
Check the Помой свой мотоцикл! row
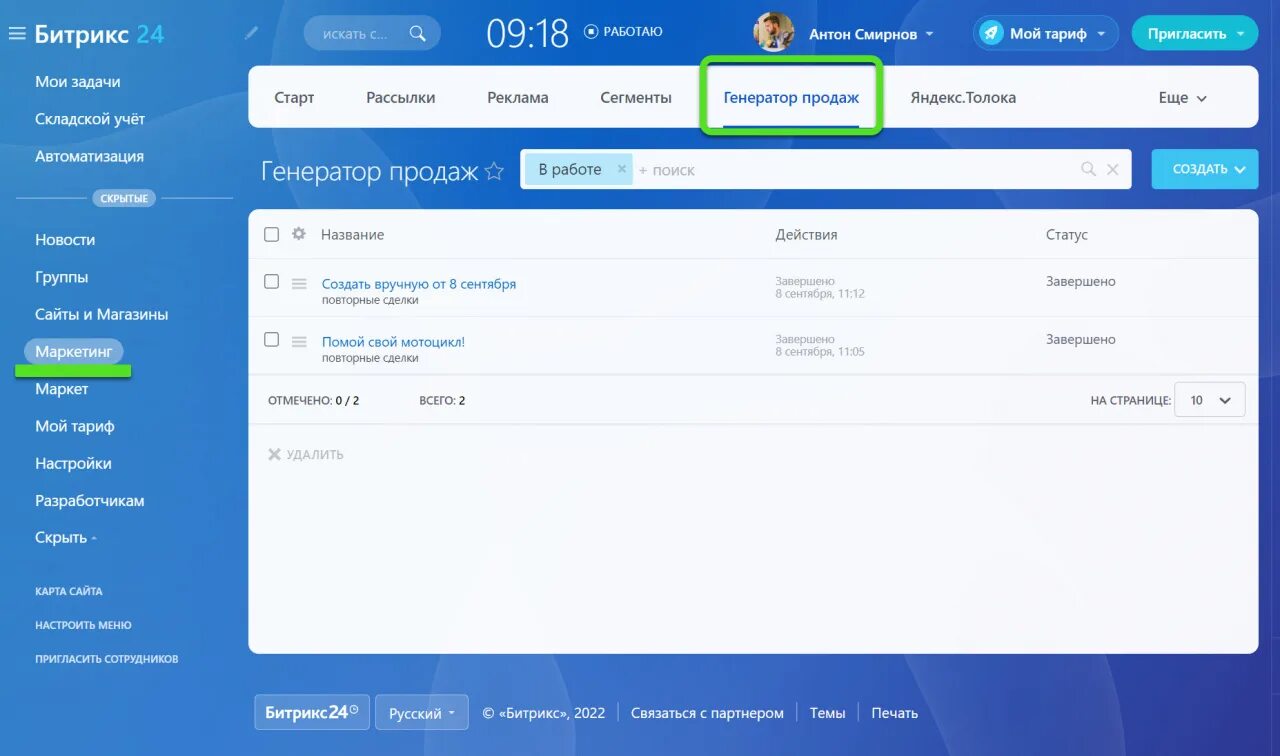pos(271,340)
